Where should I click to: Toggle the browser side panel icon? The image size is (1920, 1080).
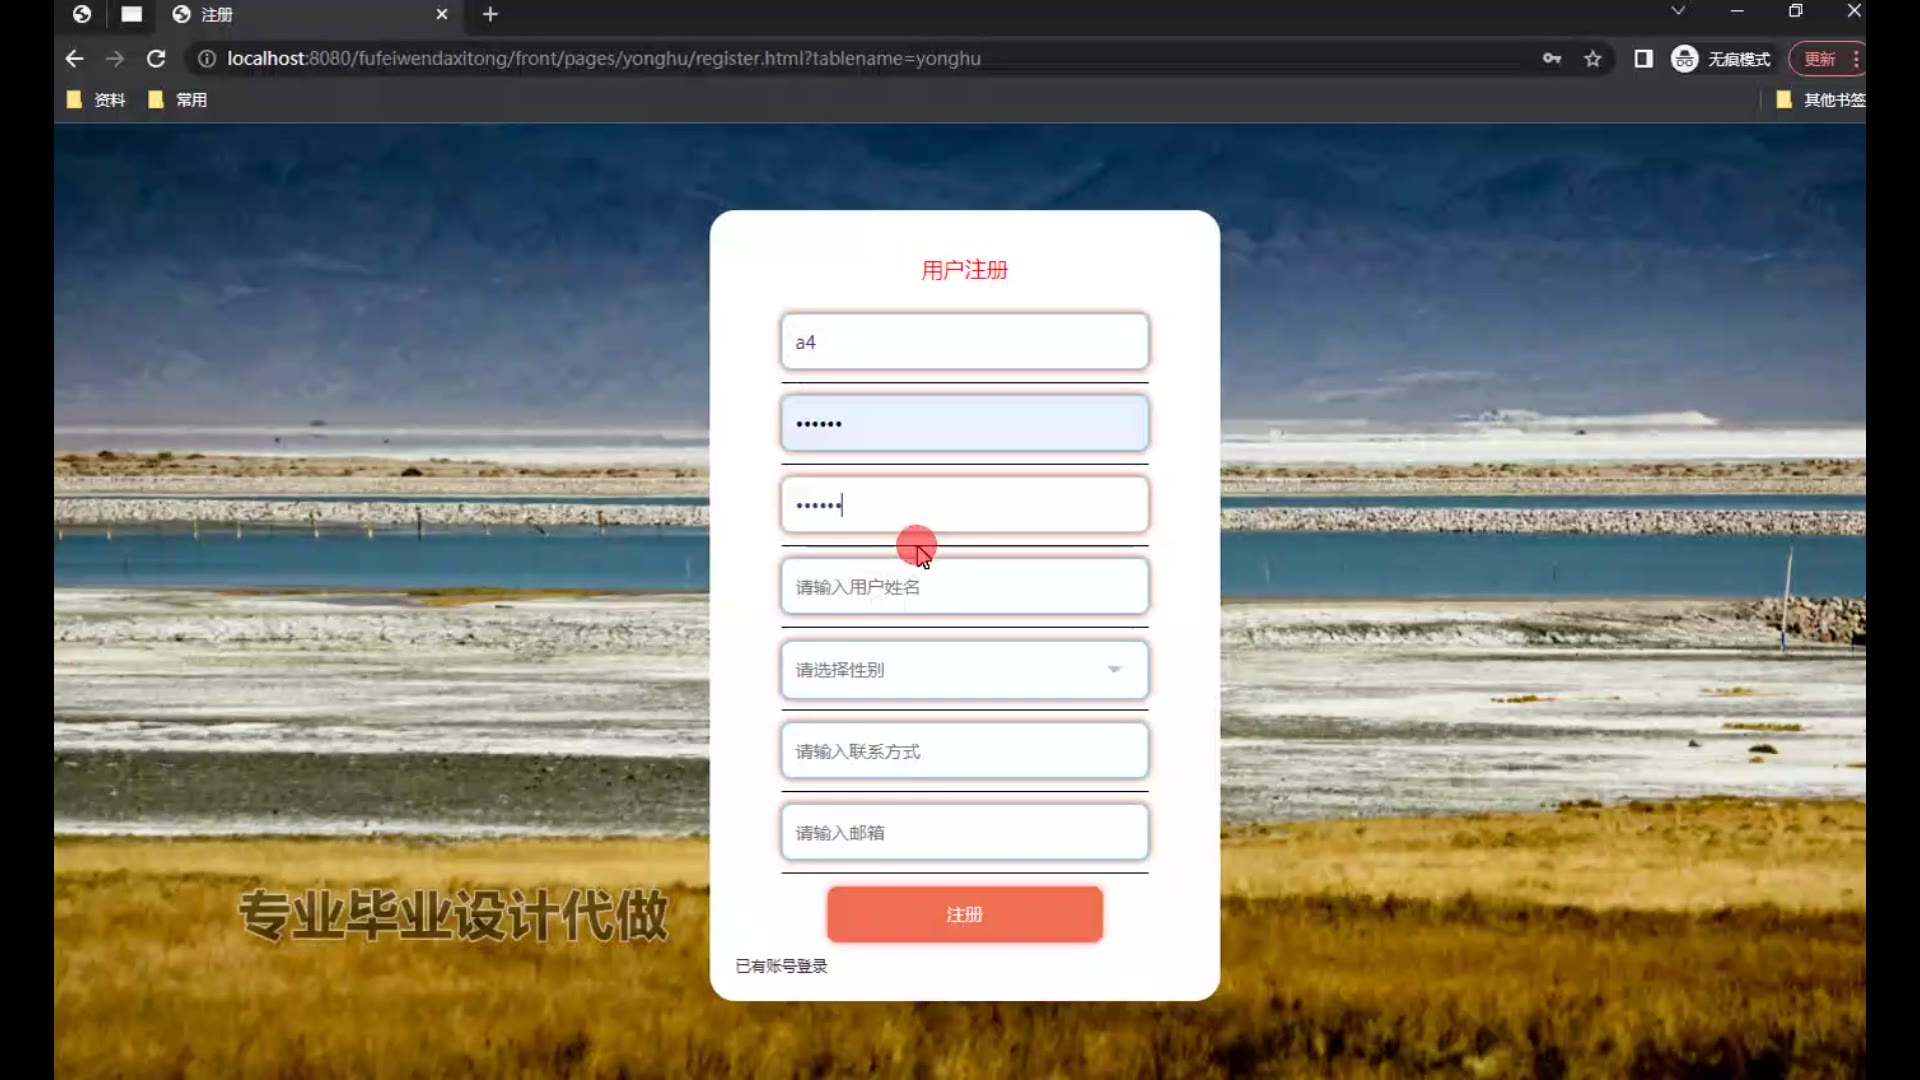1643,59
